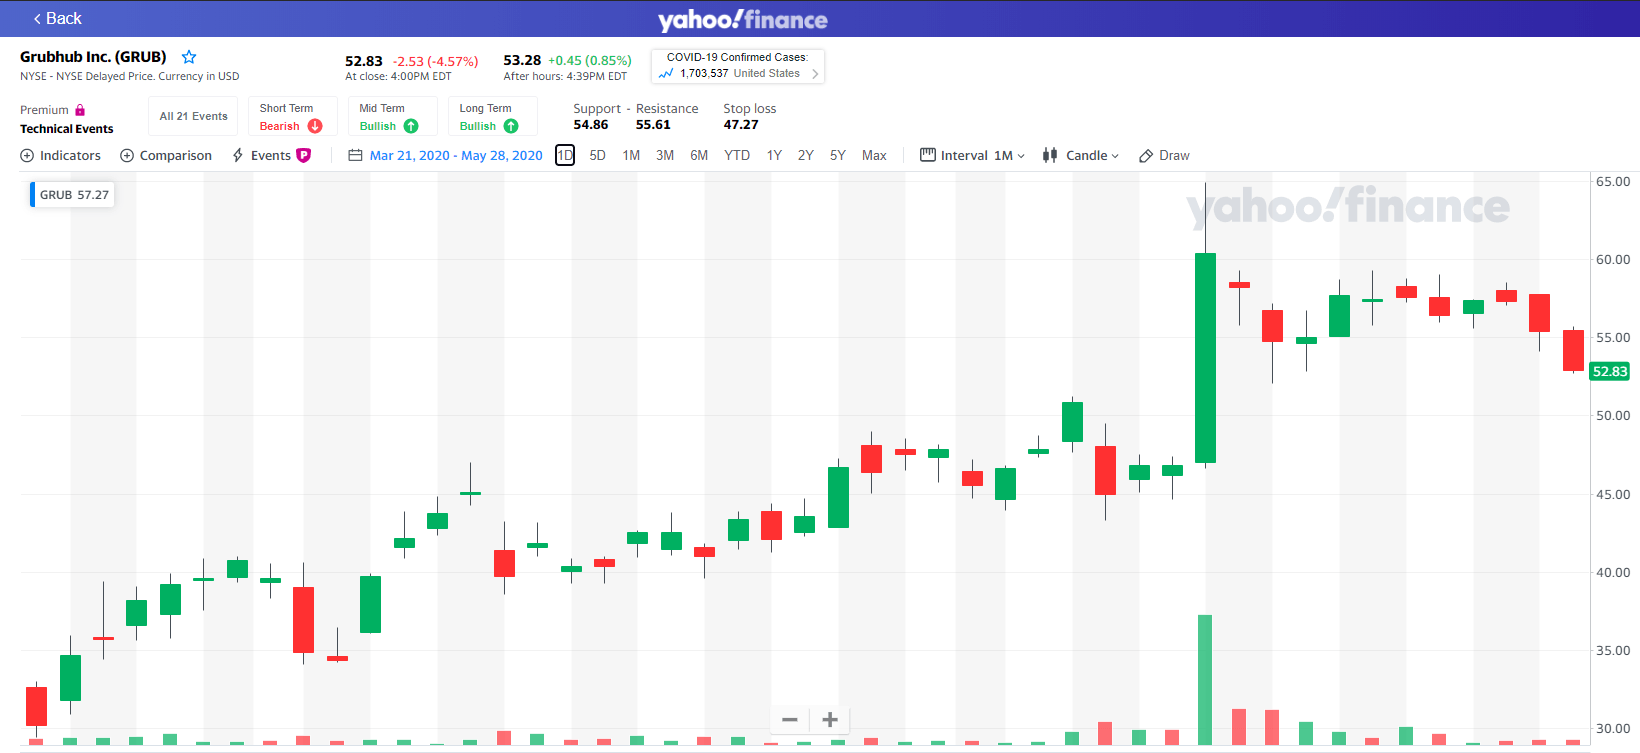Click the Grubhub Inc. (GRUB) title

(x=93, y=57)
